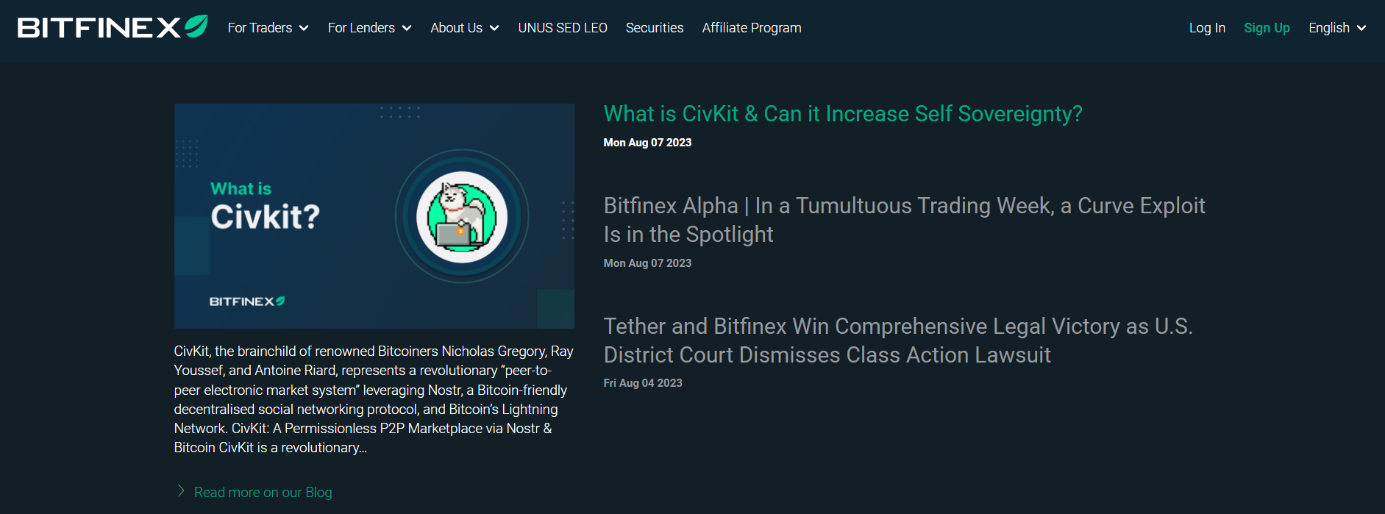Open the Securities menu item

click(x=654, y=28)
